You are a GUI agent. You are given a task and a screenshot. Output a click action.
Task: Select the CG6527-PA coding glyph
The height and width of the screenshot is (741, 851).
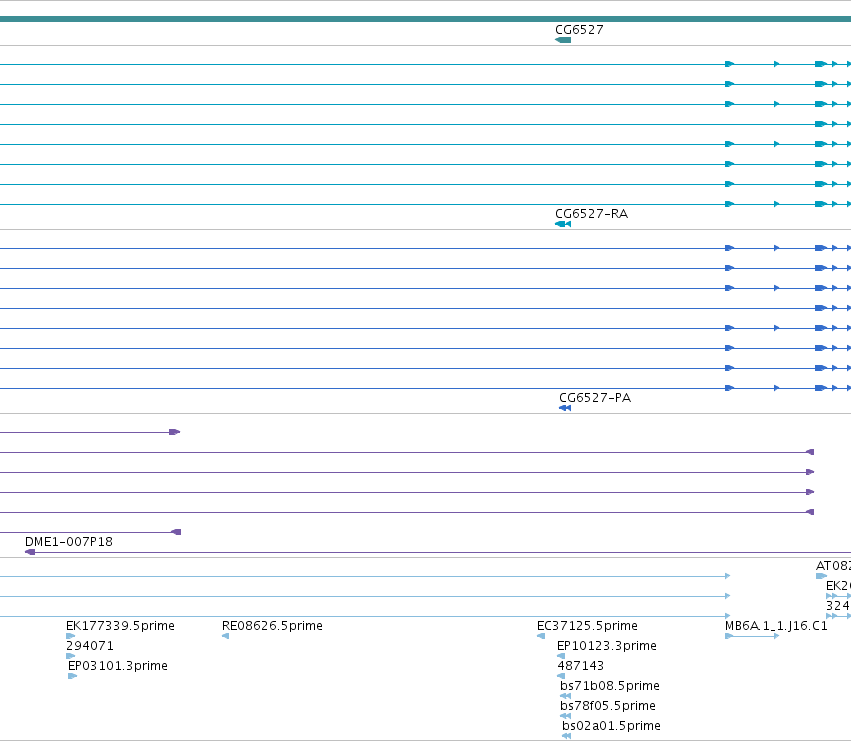click(565, 408)
